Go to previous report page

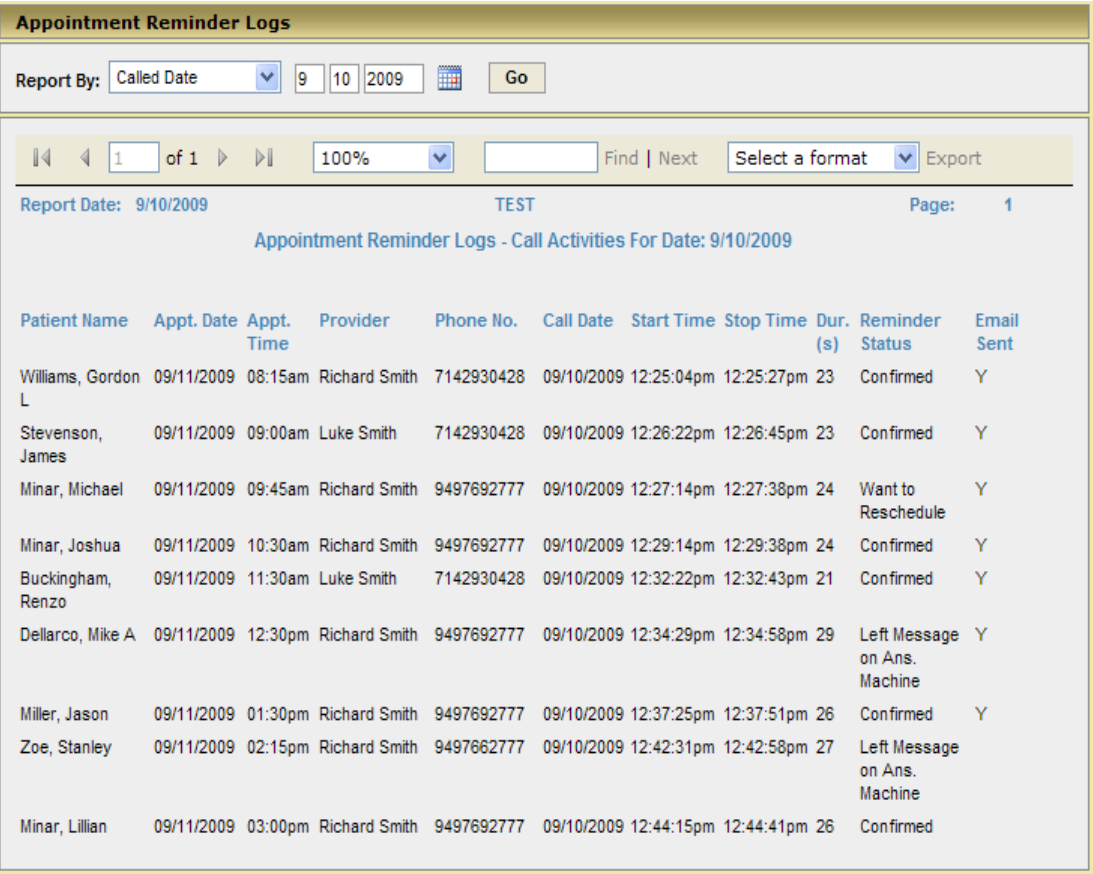point(85,158)
